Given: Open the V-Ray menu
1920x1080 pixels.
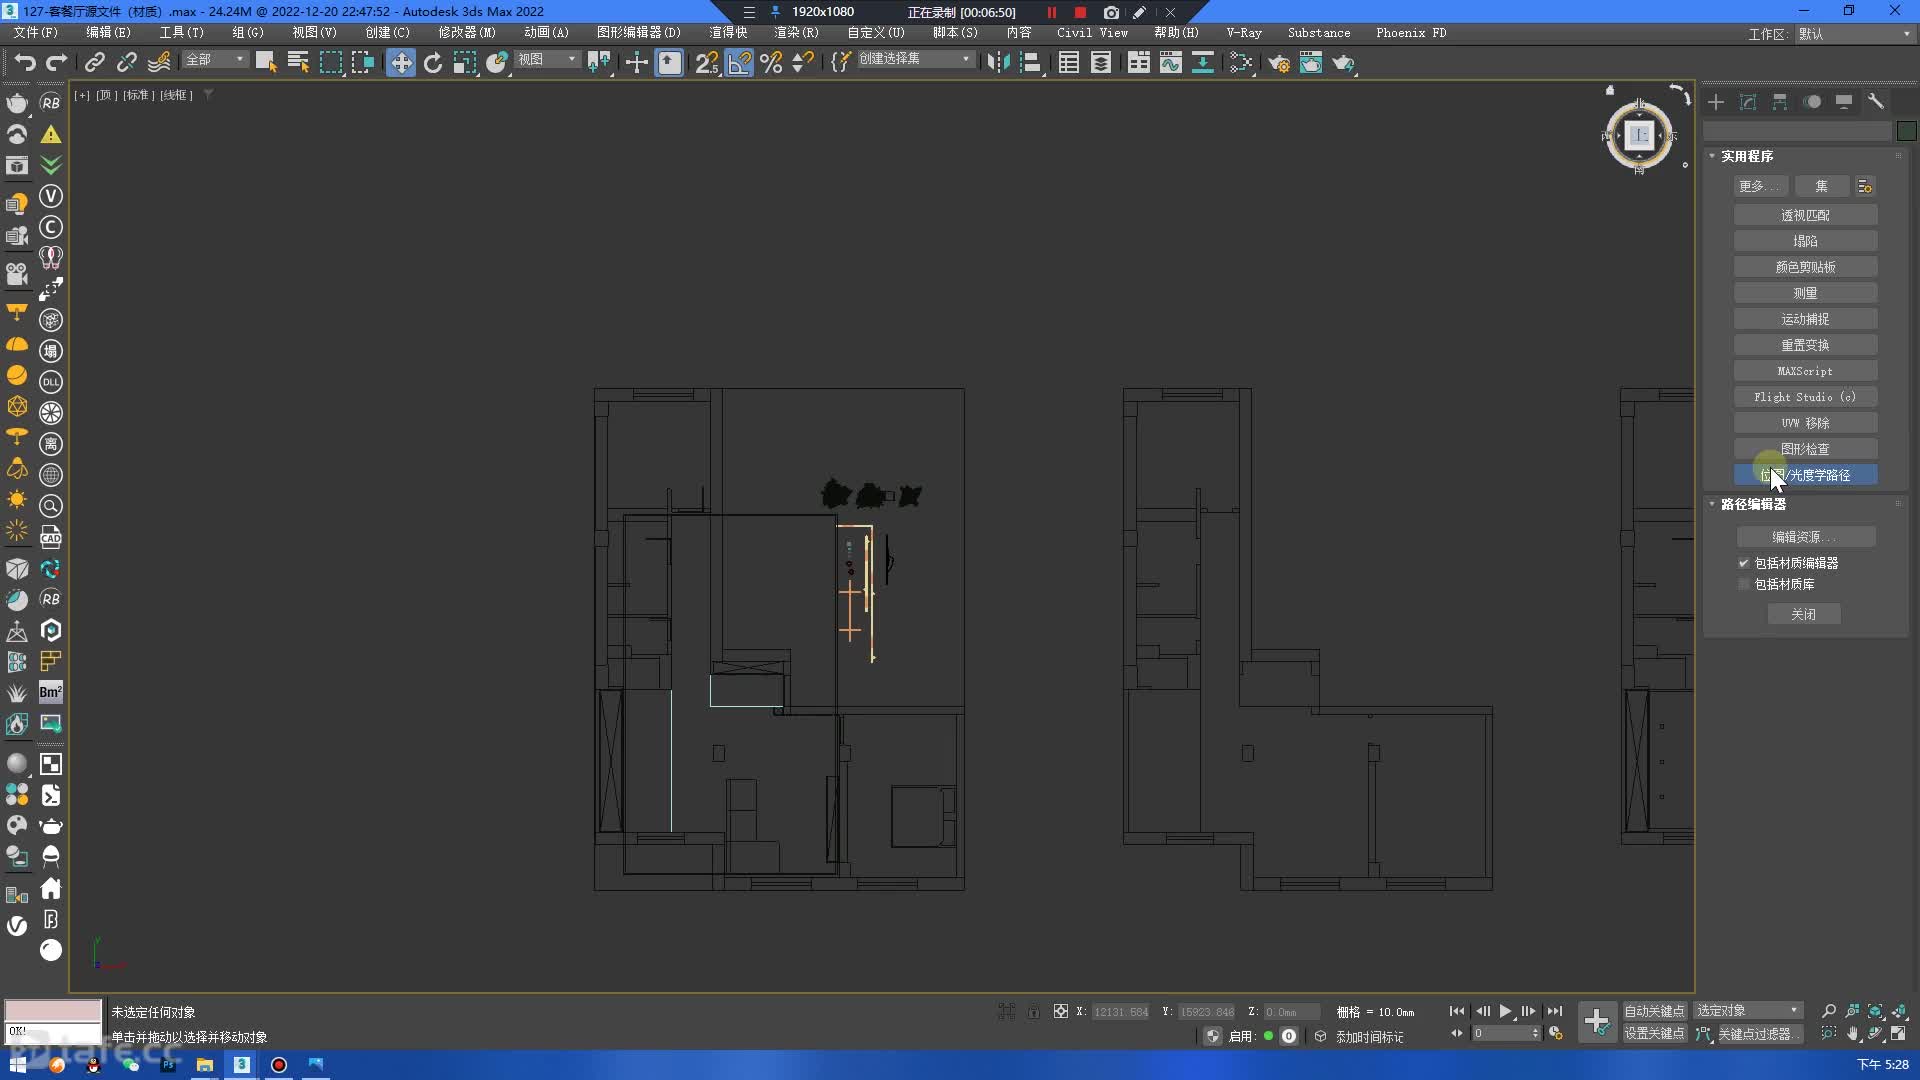Looking at the screenshot, I should [1244, 33].
